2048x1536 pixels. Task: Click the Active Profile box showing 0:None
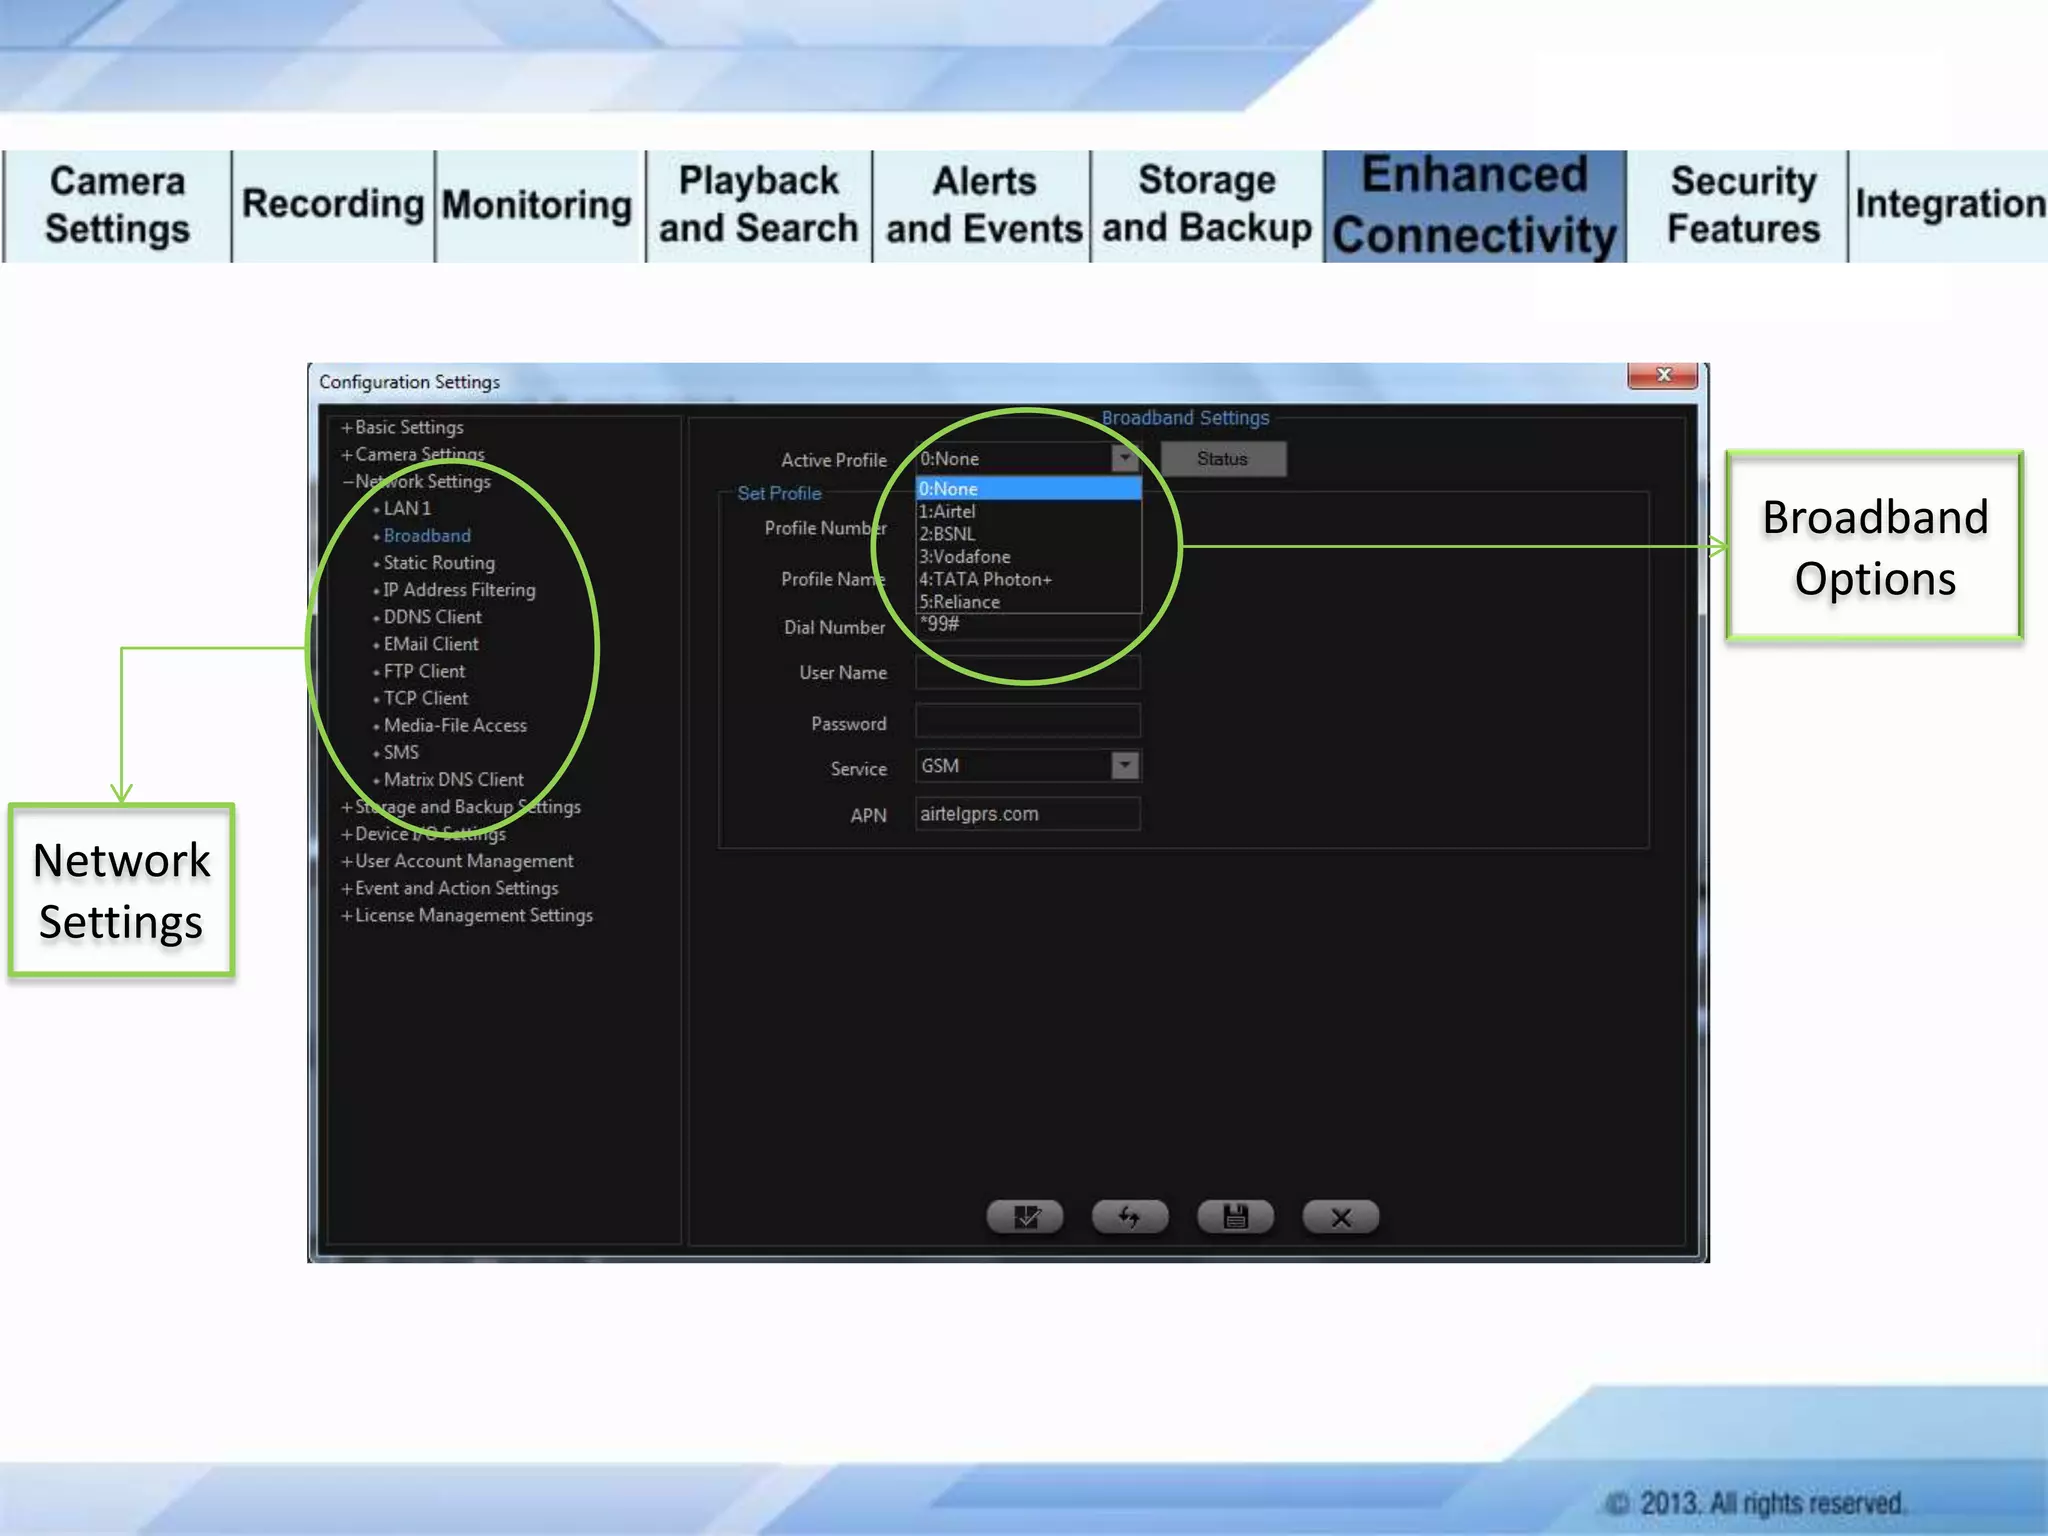pyautogui.click(x=1028, y=459)
